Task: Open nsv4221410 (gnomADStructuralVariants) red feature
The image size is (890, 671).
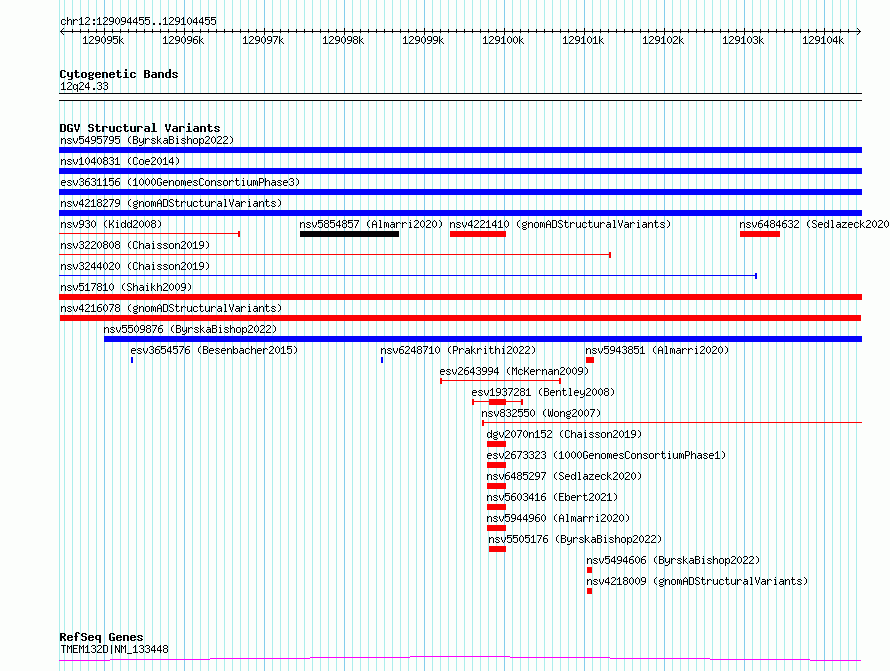Action: click(x=478, y=234)
